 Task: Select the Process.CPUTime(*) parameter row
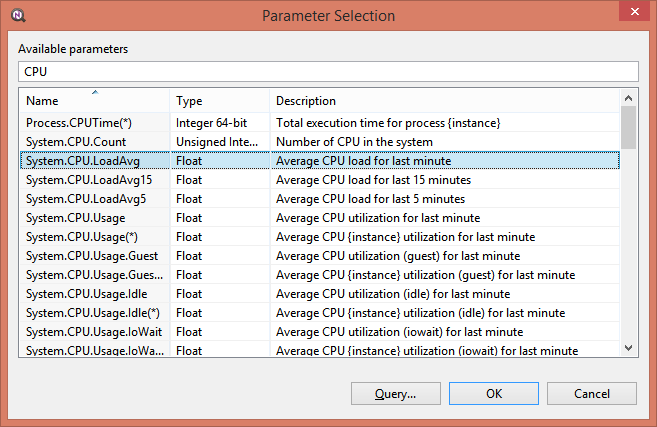[319, 123]
